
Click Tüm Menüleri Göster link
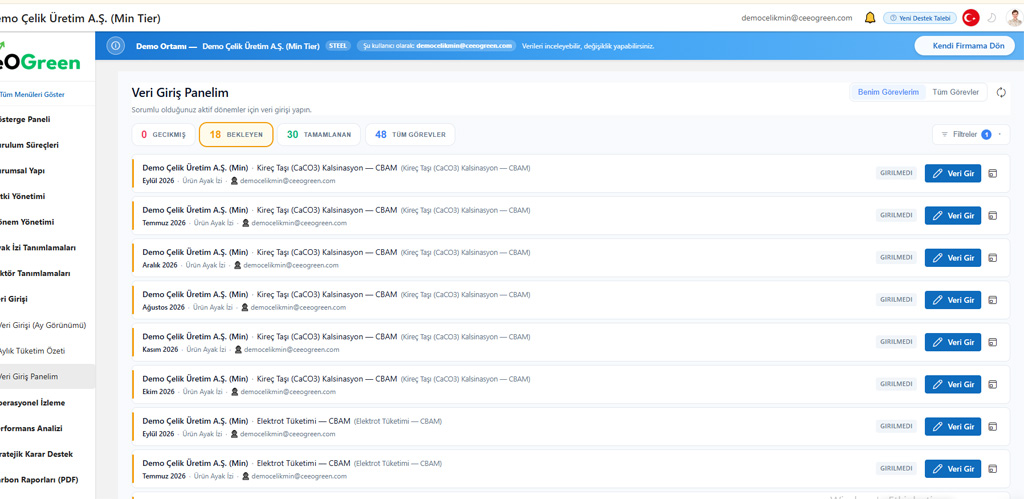pyautogui.click(x=32, y=95)
